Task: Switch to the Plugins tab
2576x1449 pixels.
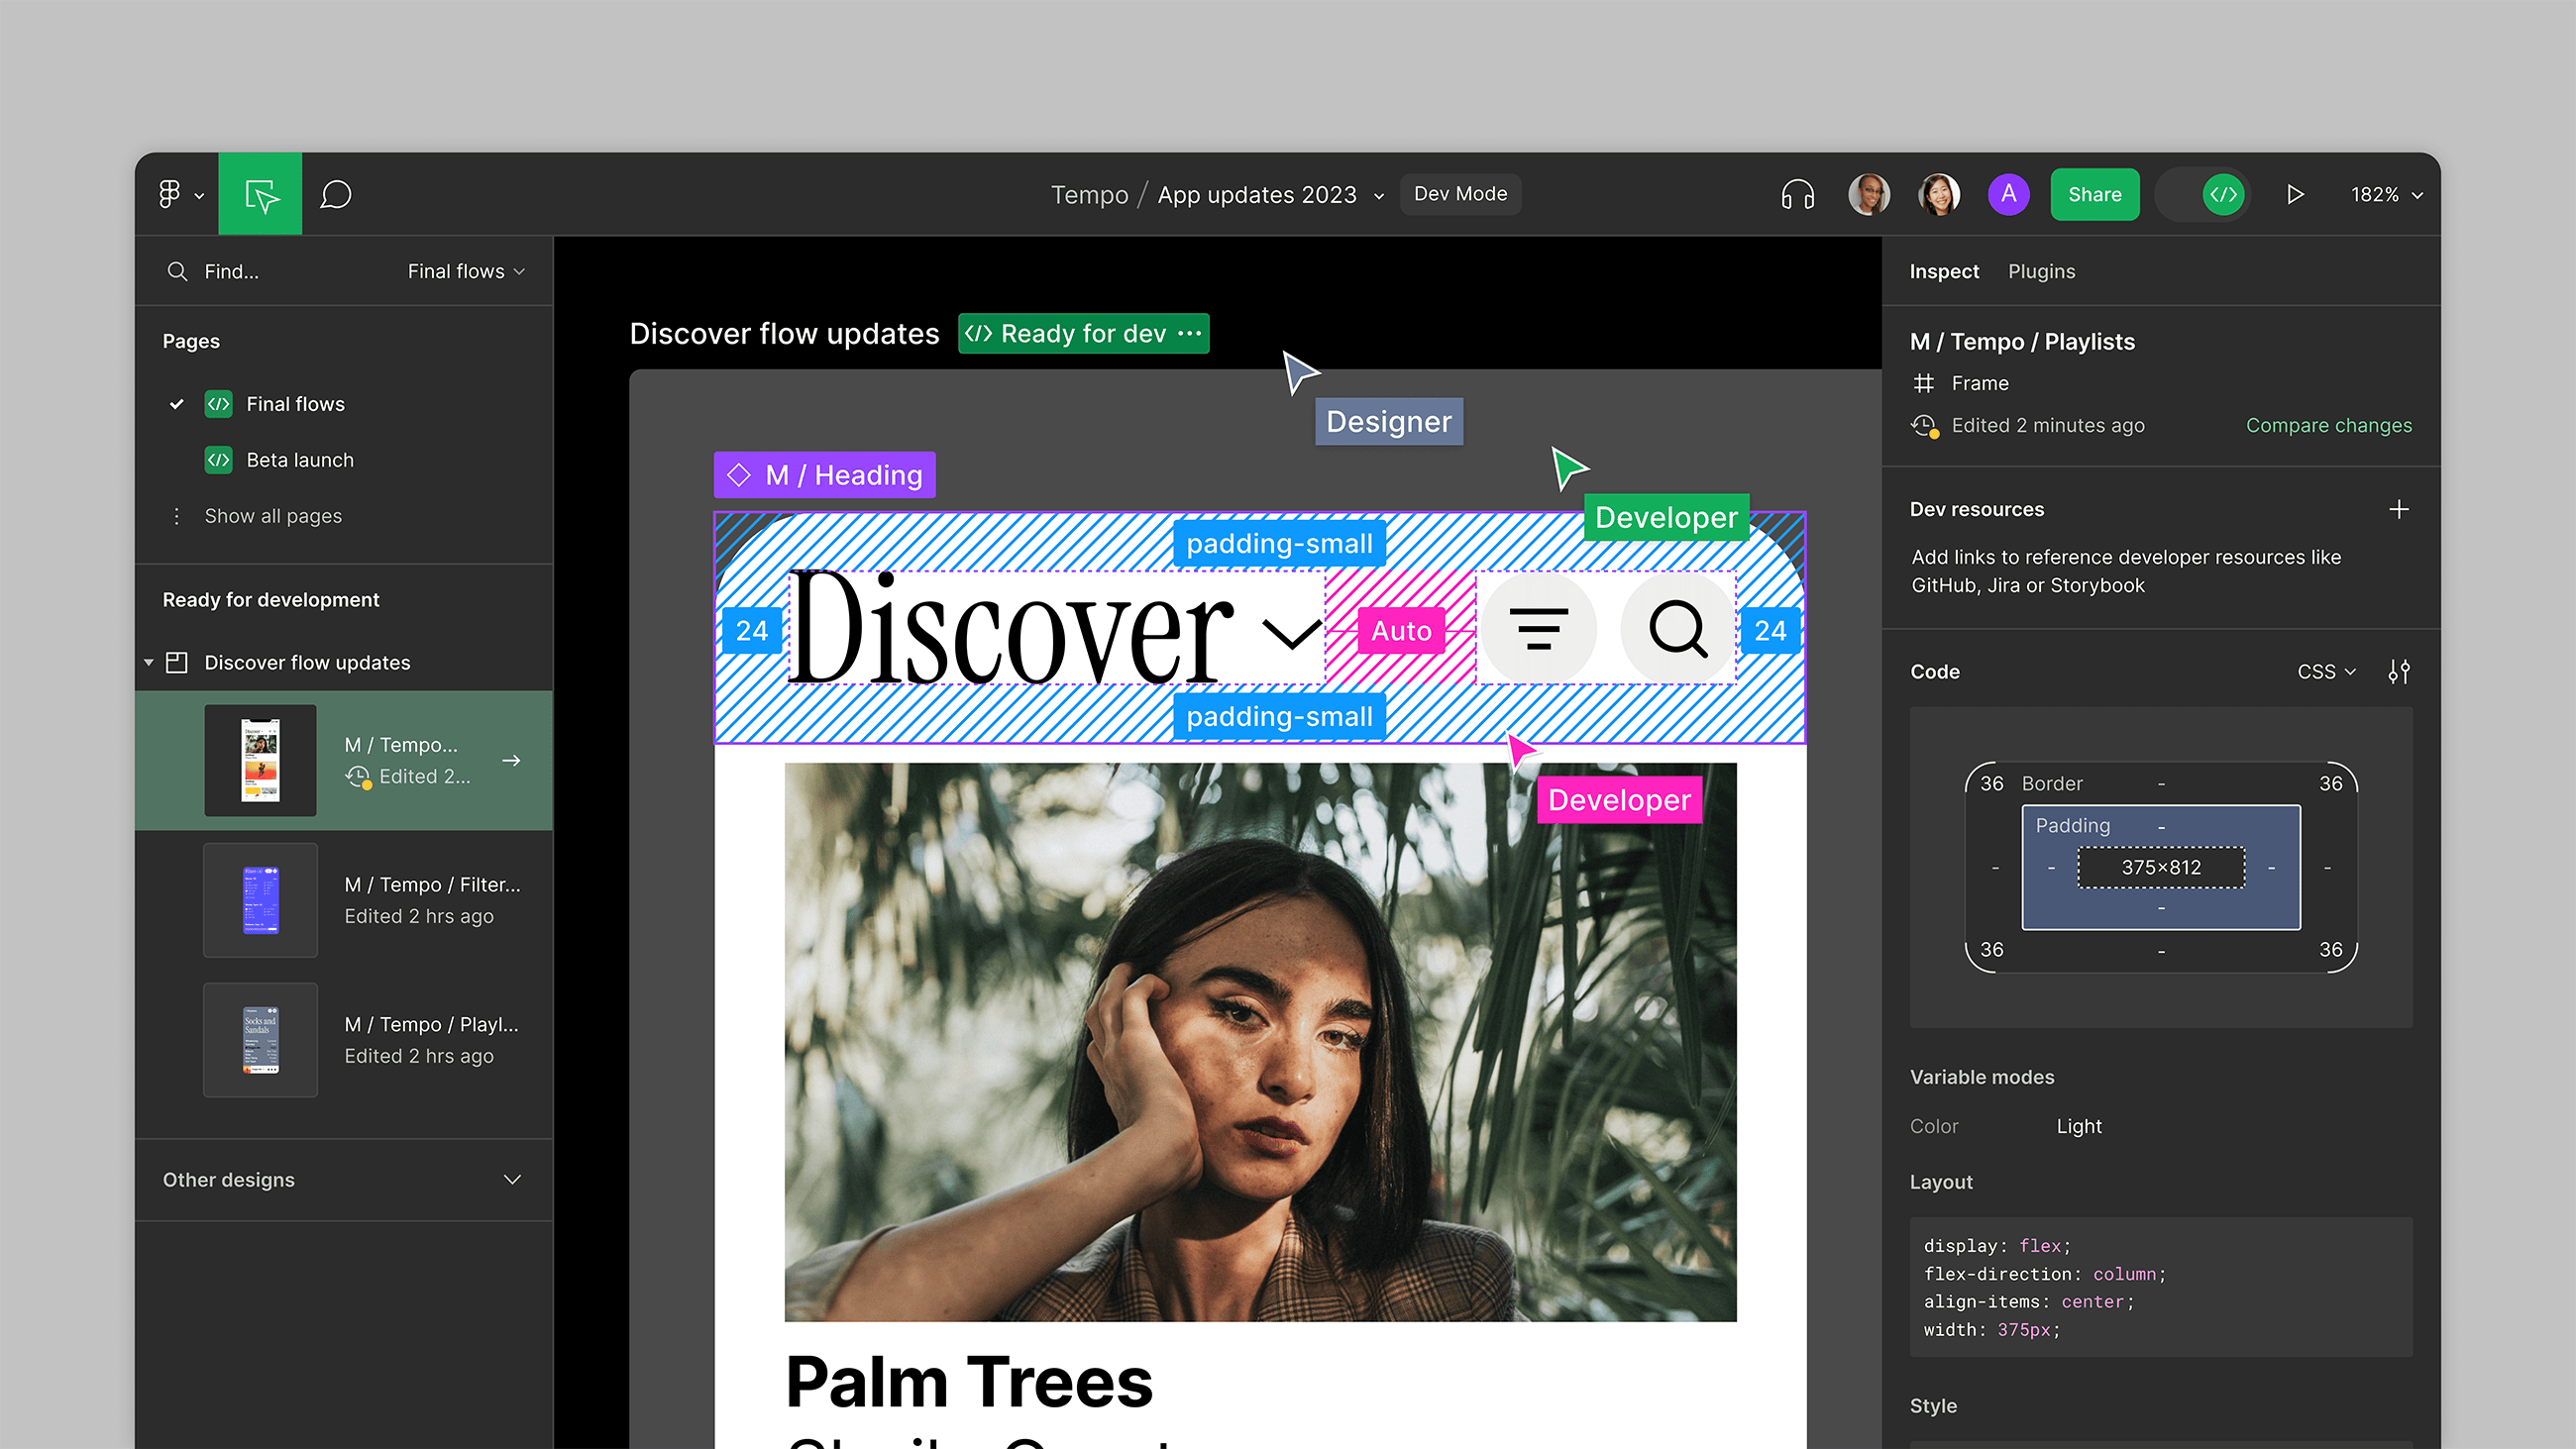Action: click(2040, 271)
